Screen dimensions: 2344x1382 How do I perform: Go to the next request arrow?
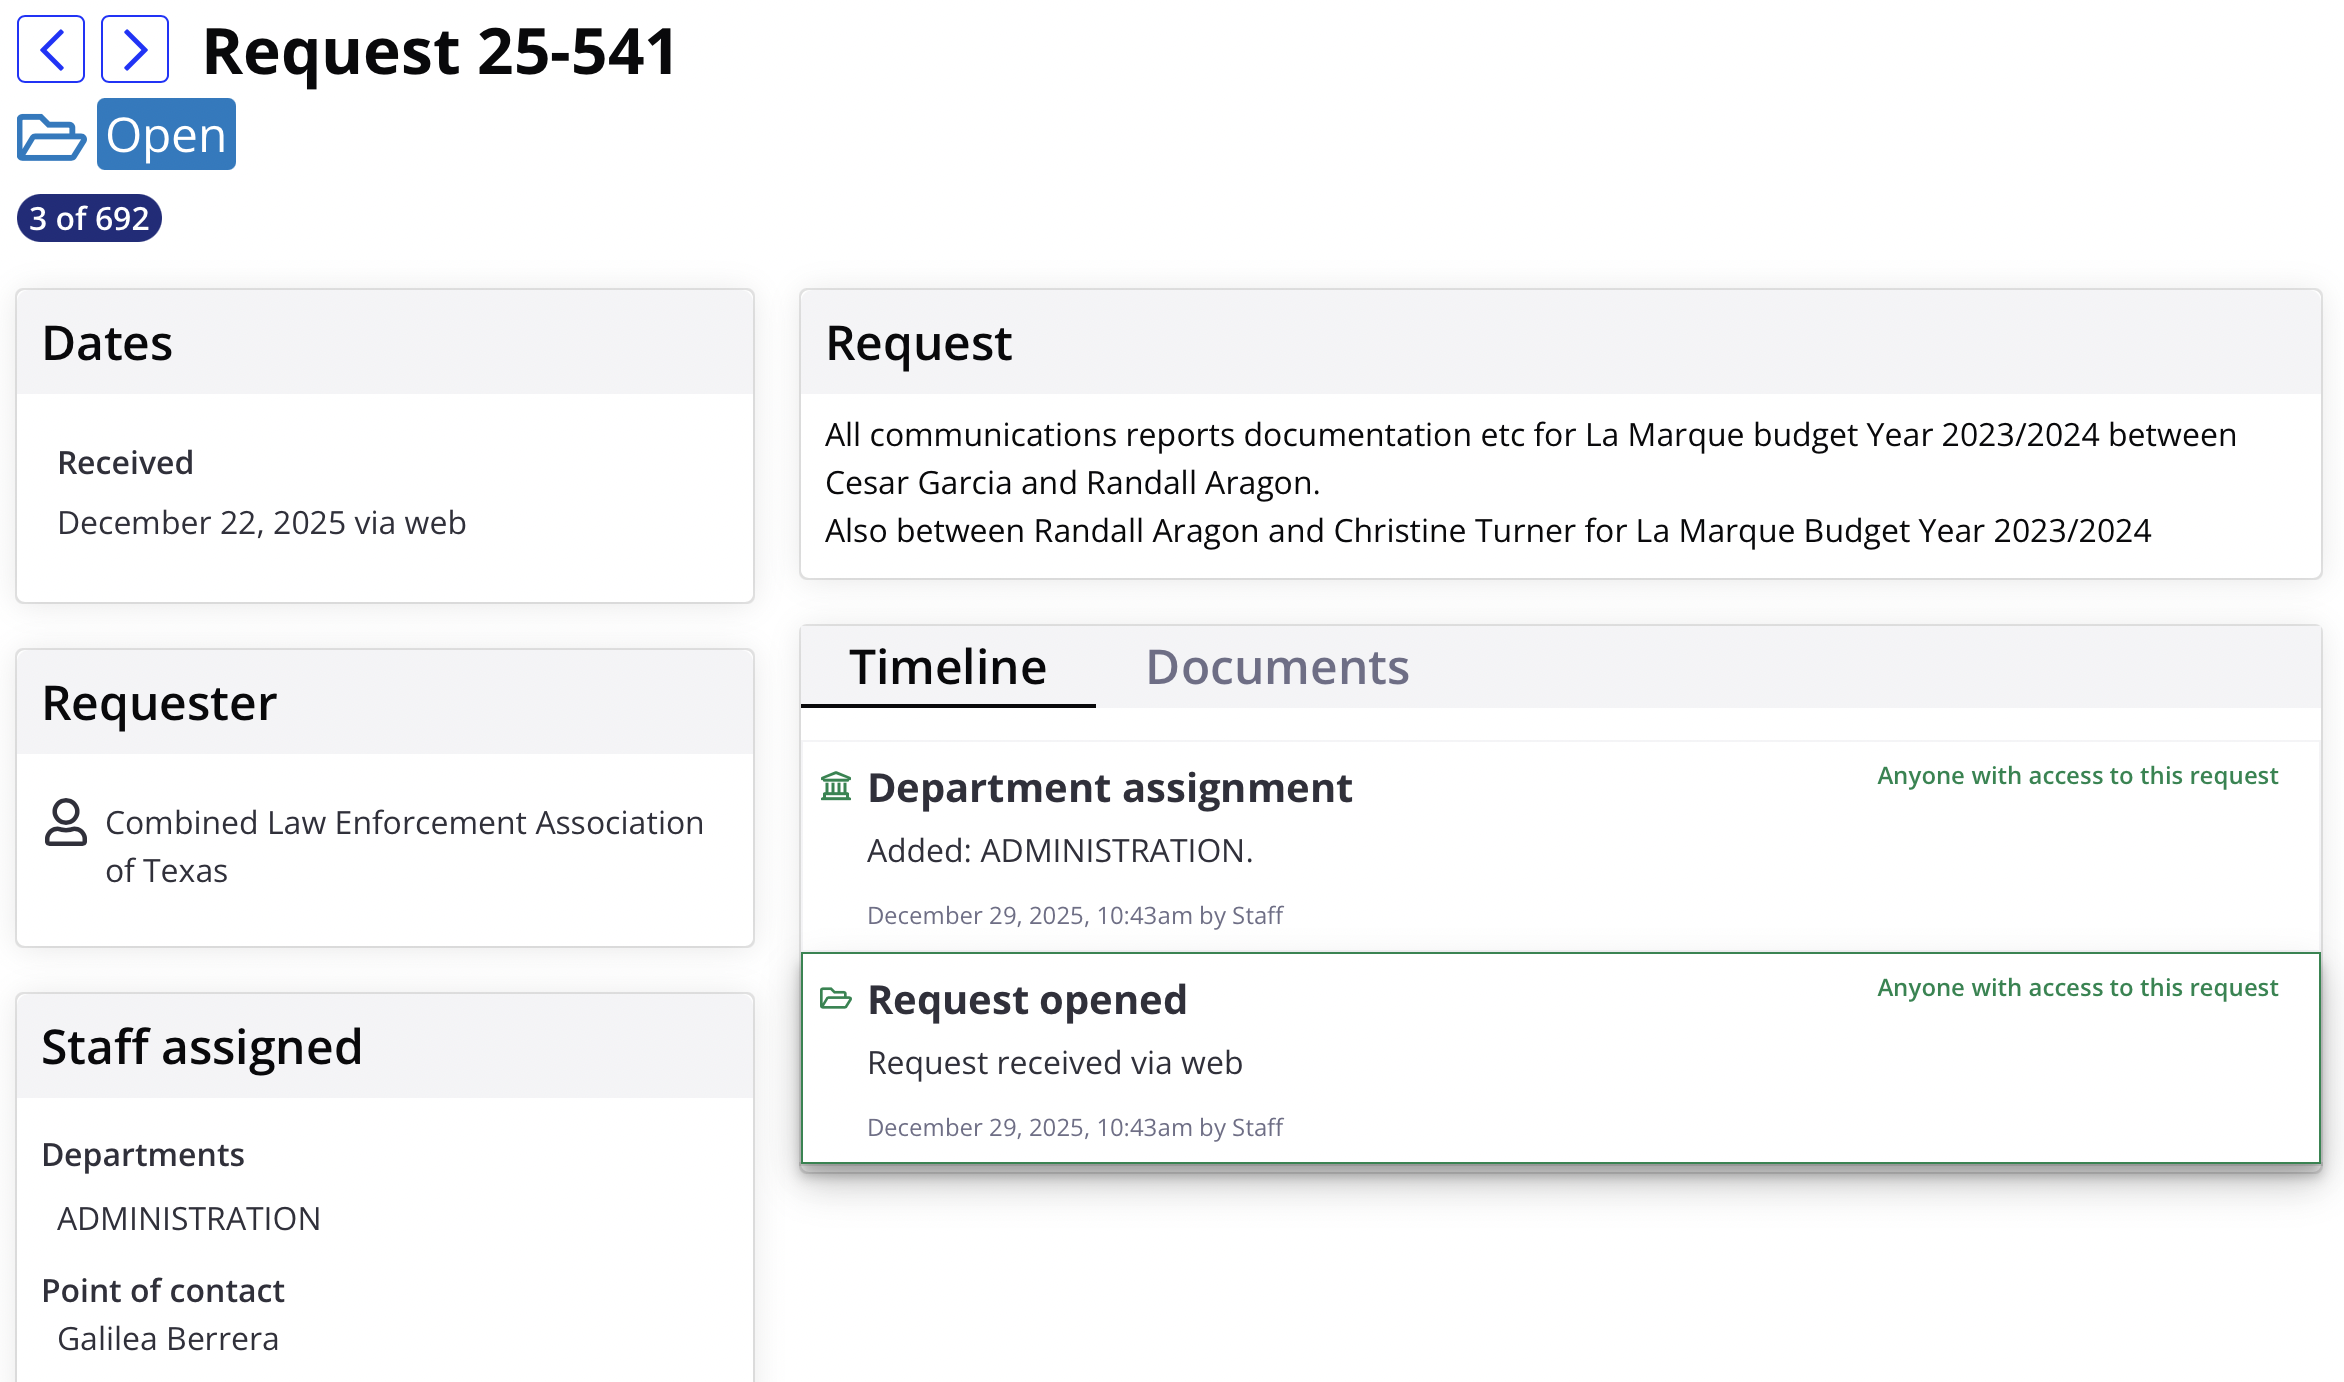[135, 49]
